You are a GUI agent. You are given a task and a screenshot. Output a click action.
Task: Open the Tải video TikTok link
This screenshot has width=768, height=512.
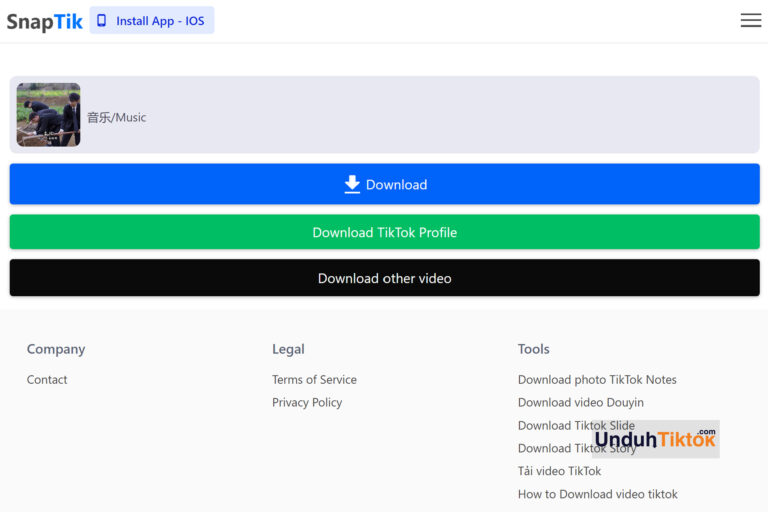[559, 471]
